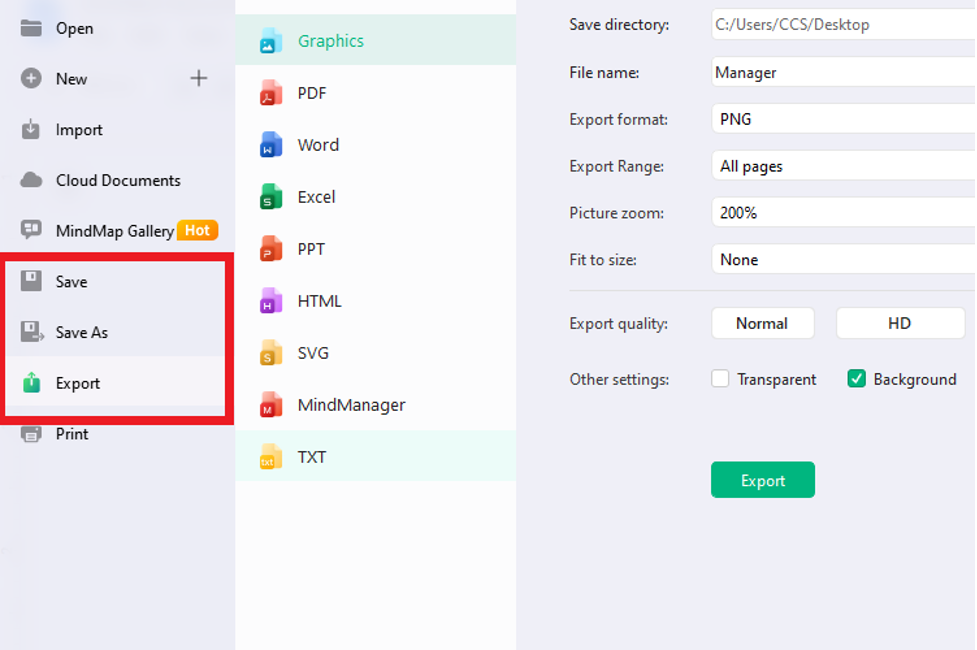The image size is (977, 650).
Task: Click the plus icon beside New
Action: 199,79
